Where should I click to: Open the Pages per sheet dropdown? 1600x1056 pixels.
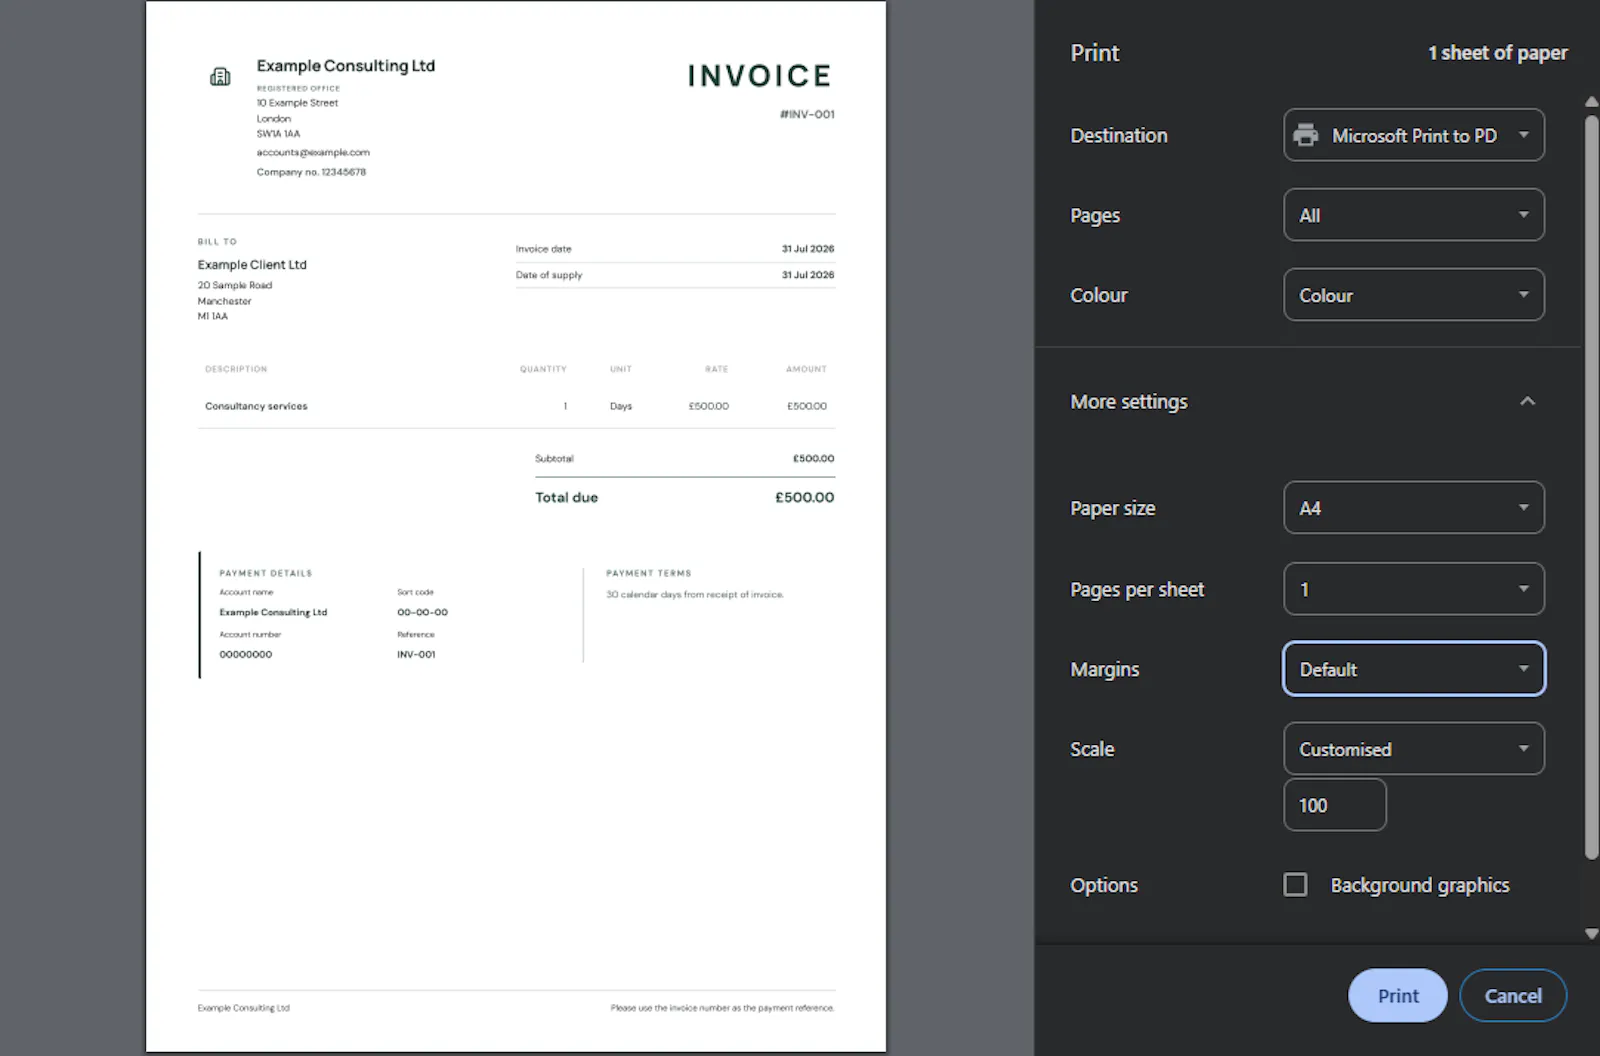click(x=1414, y=589)
